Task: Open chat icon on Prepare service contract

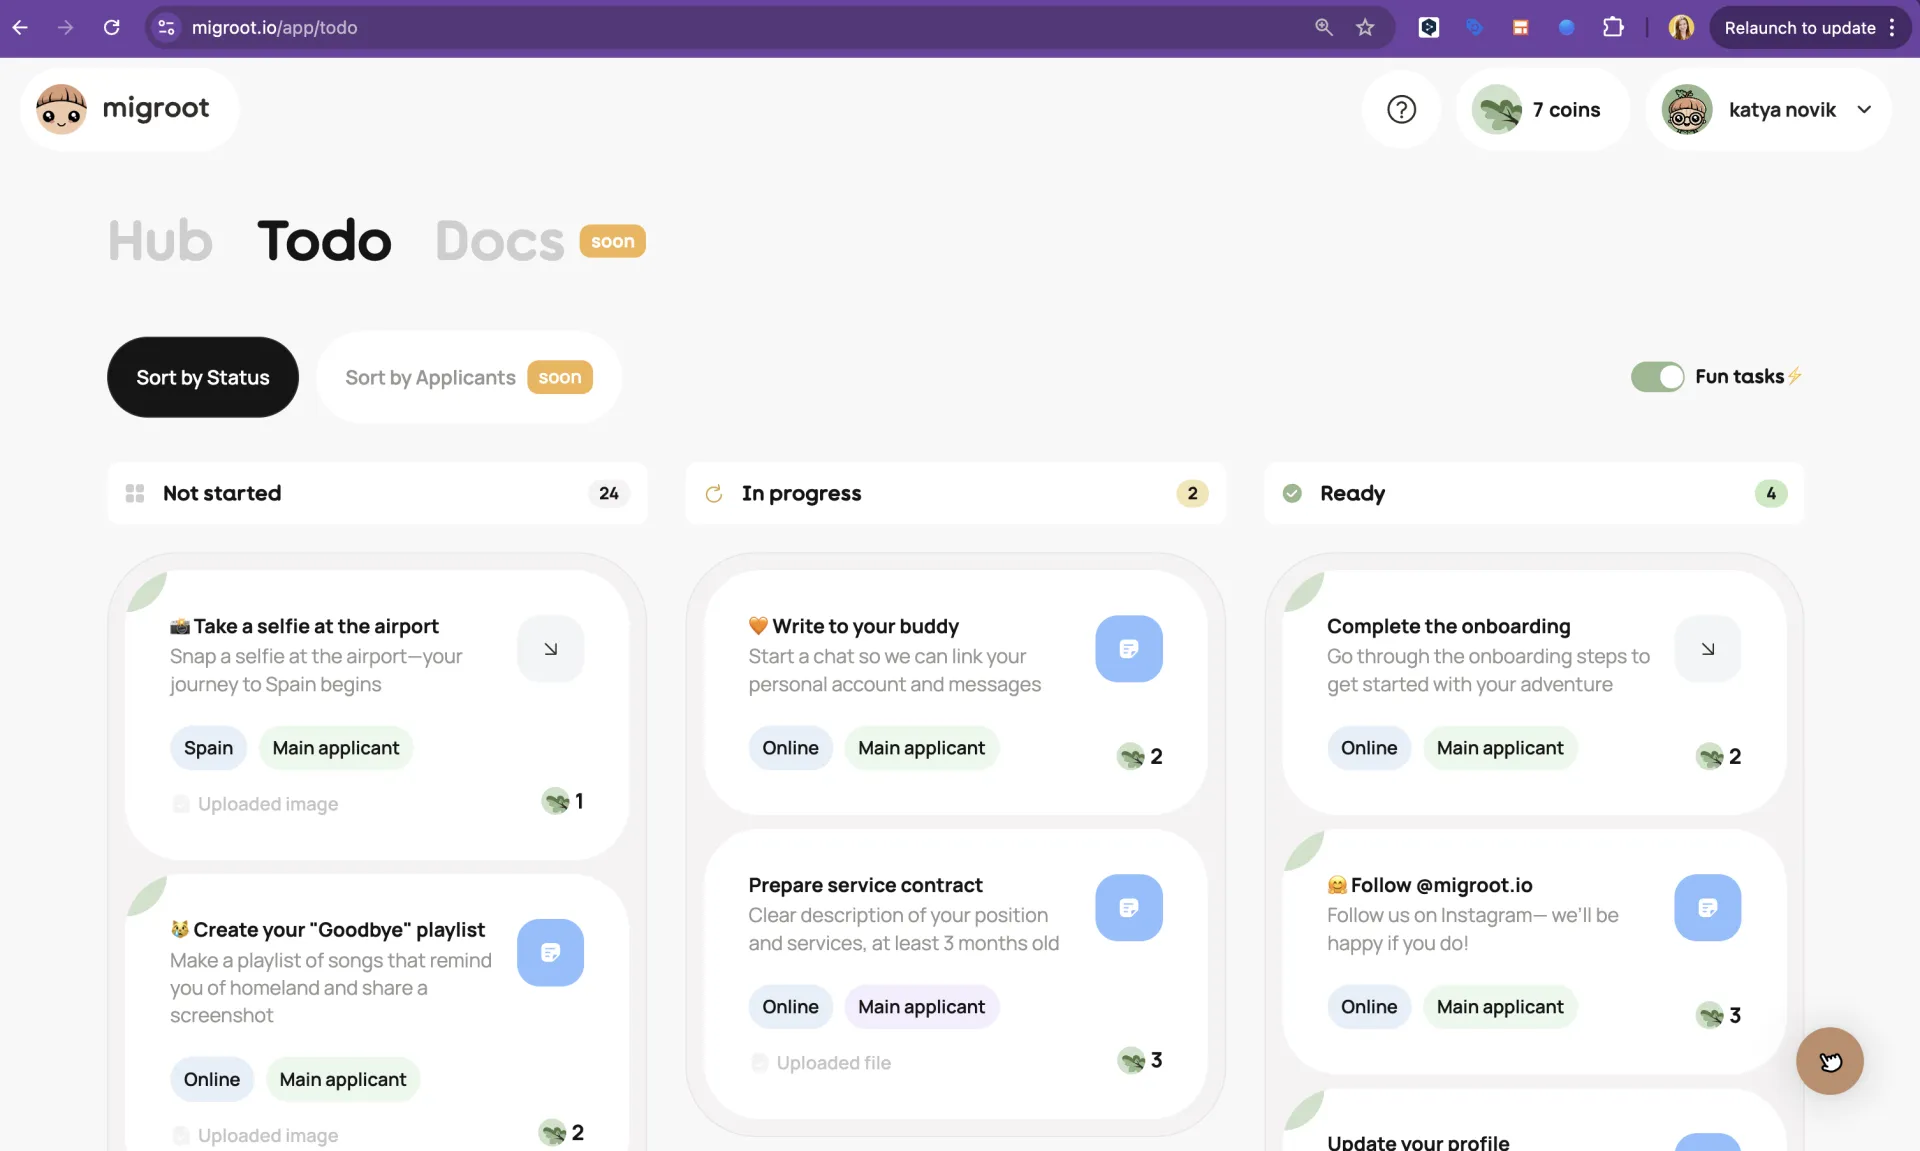Action: (1128, 908)
